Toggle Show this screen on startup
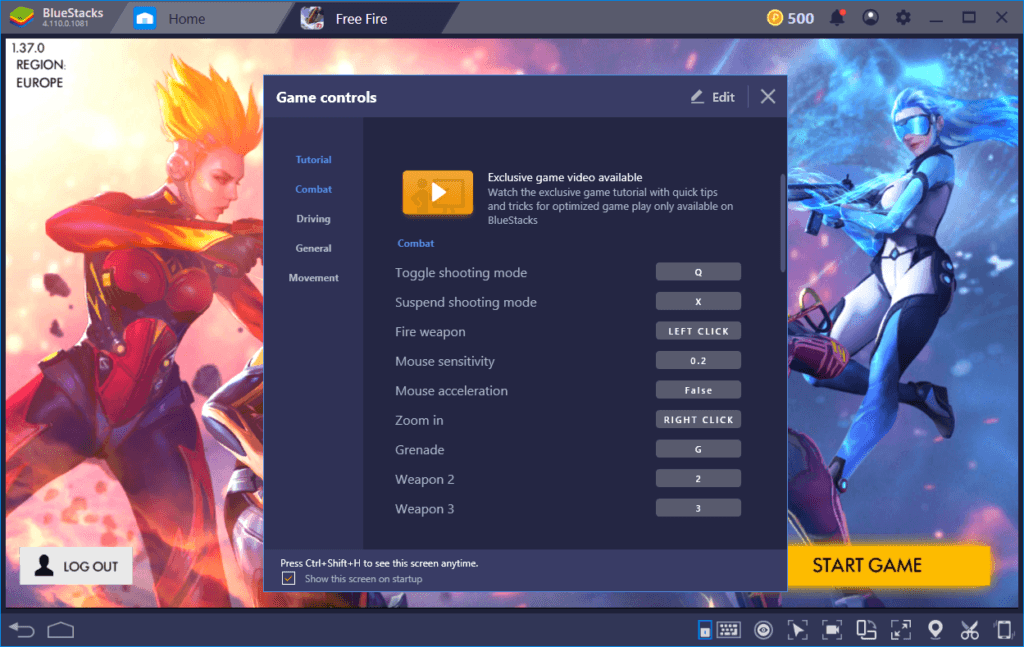This screenshot has height=647, width=1024. coord(289,578)
